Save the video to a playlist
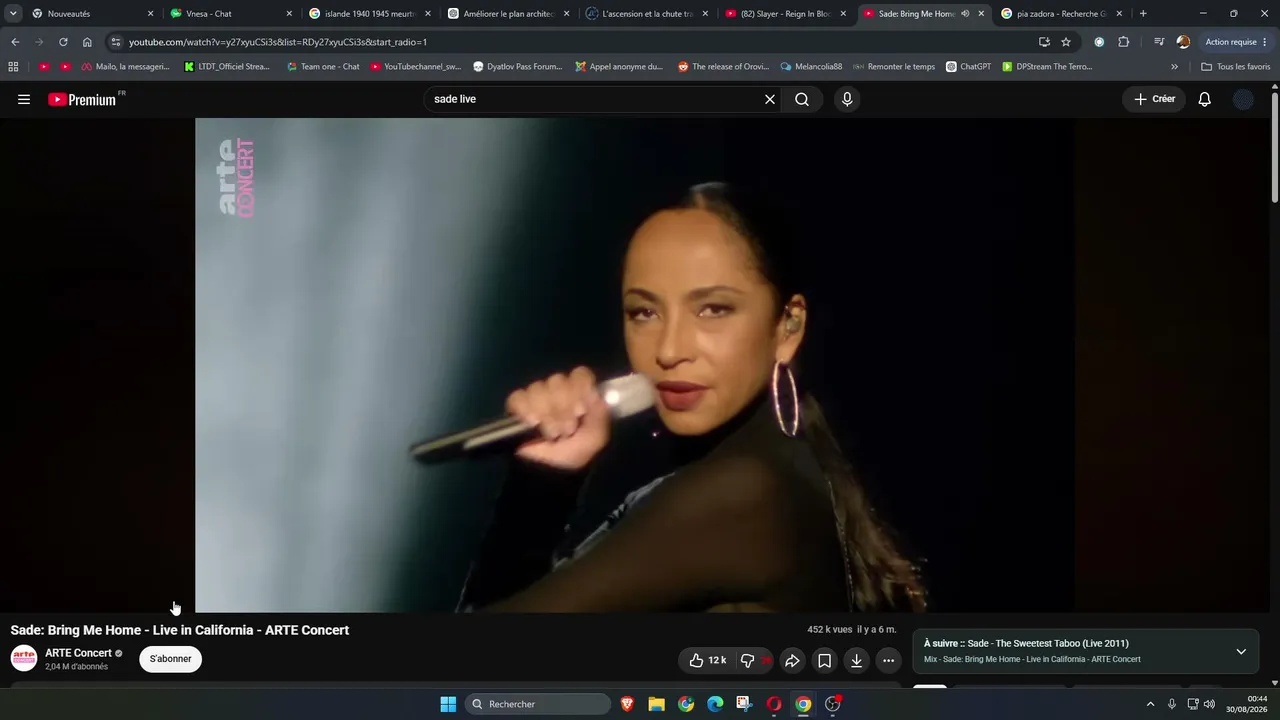This screenshot has width=1280, height=720. [824, 660]
